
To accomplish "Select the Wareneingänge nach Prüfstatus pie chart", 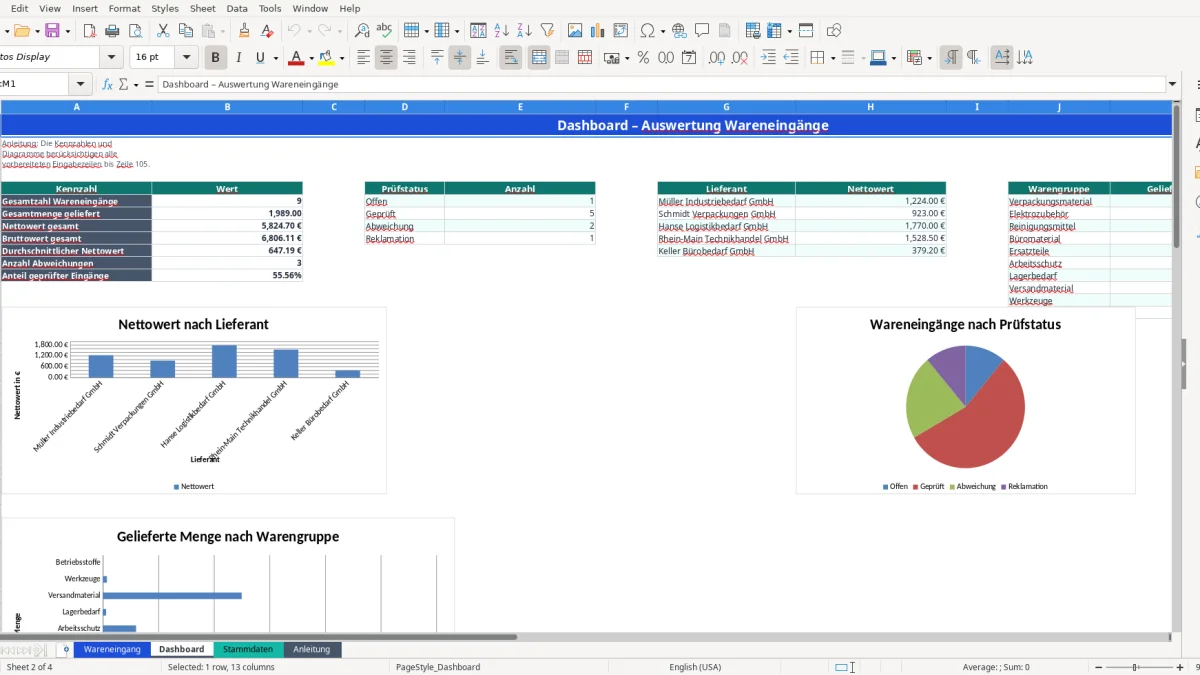I will tap(965, 400).
